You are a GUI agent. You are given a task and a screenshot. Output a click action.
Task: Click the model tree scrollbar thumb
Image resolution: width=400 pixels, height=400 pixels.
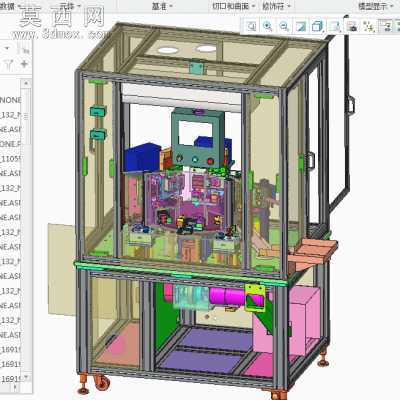26,116
